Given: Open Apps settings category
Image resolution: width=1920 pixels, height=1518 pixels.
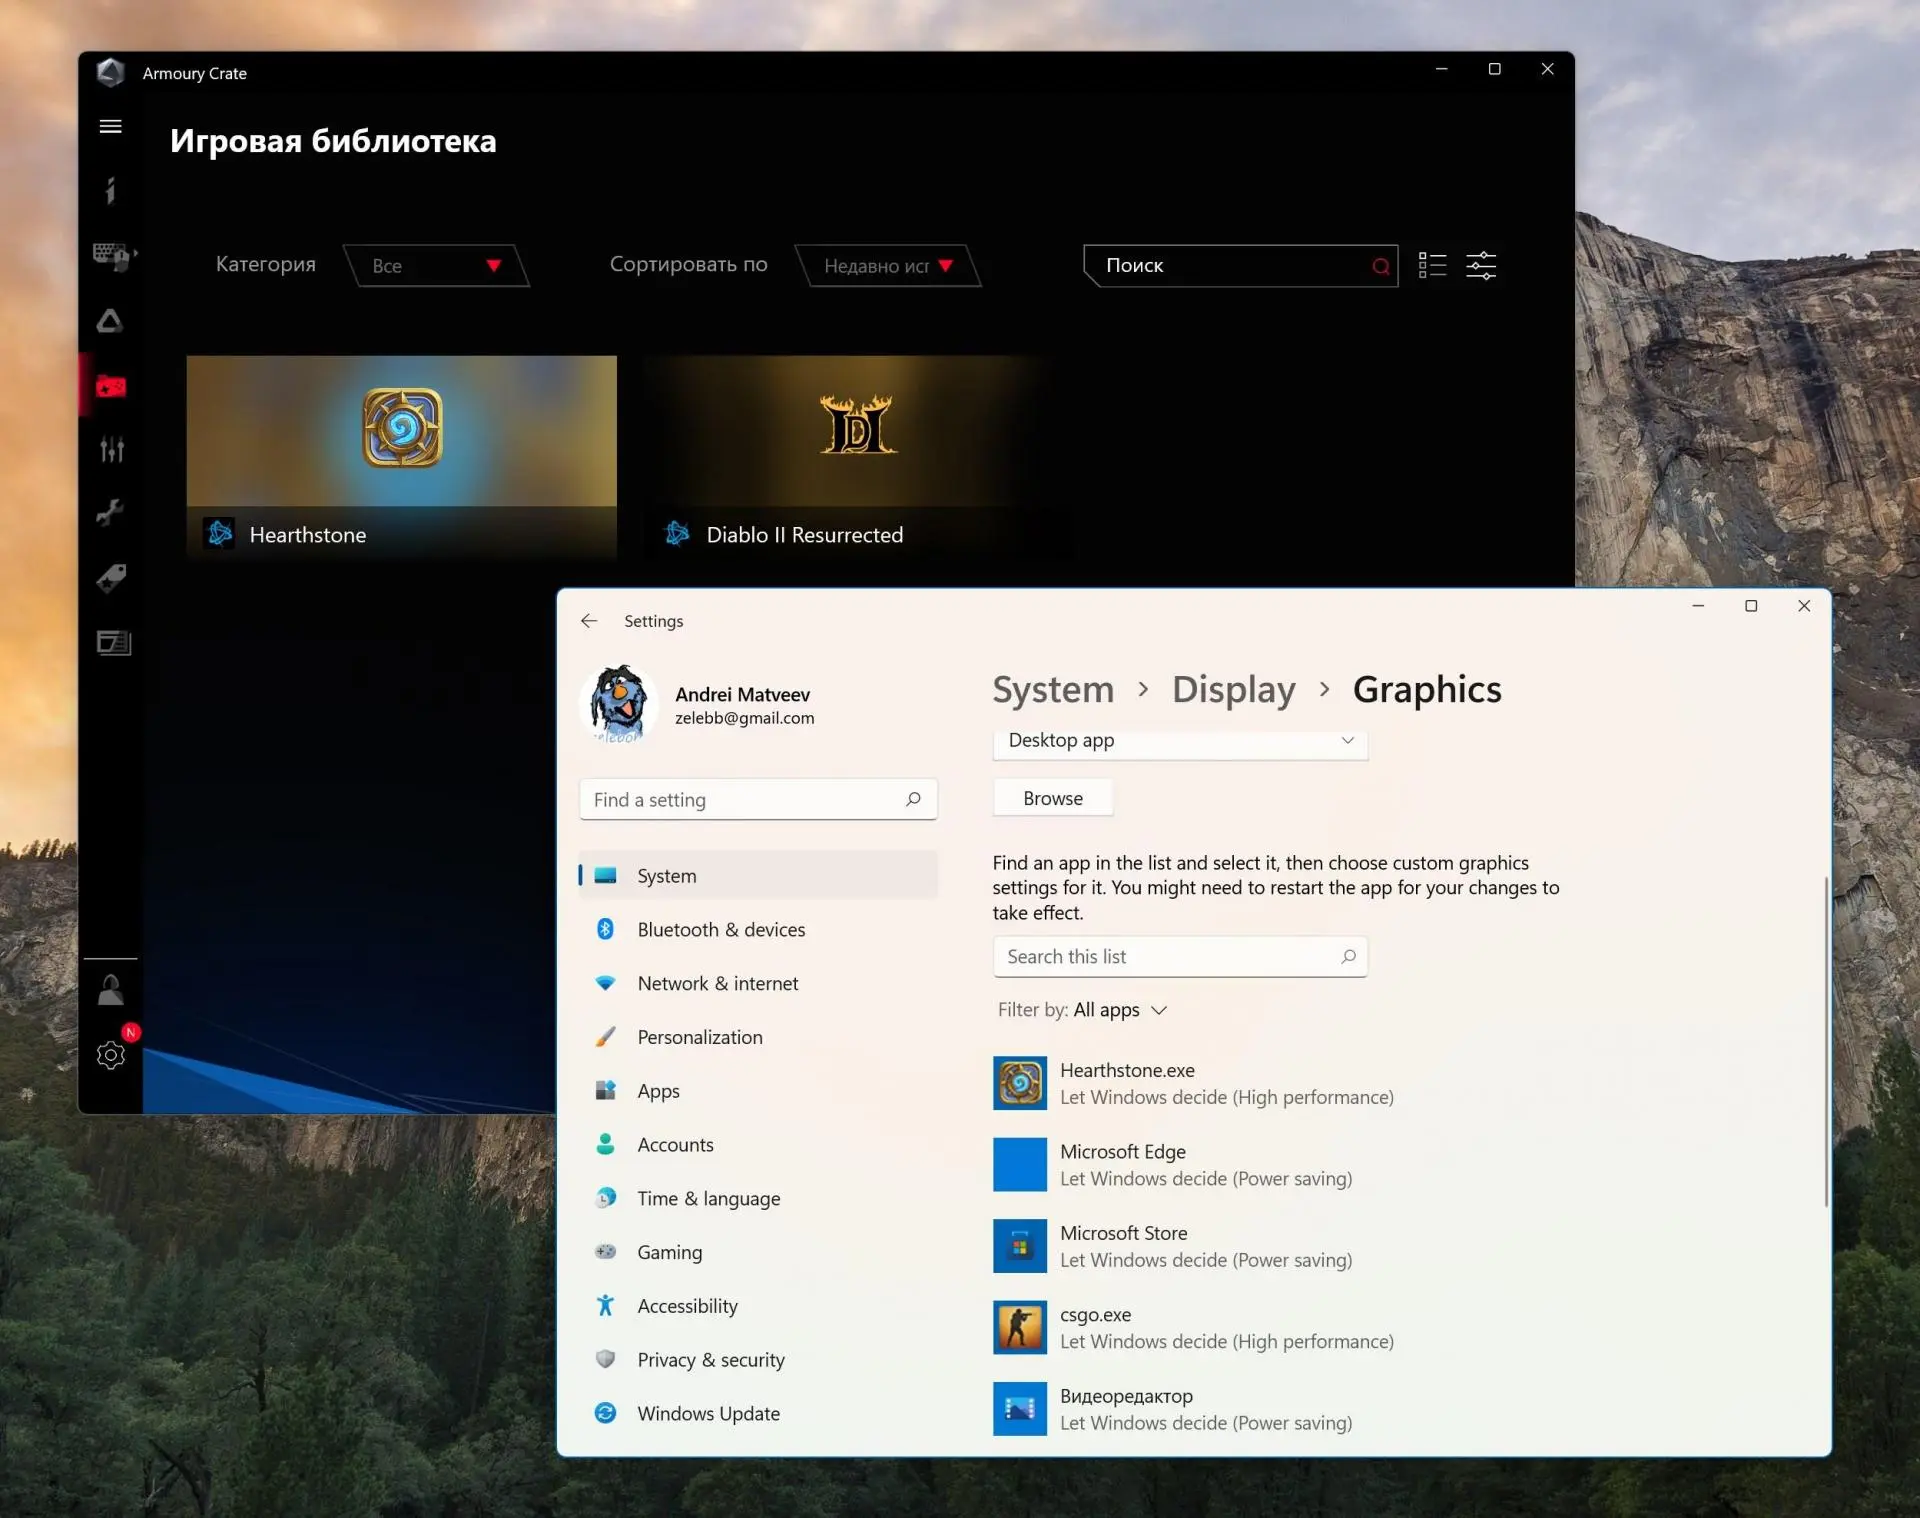Looking at the screenshot, I should pyautogui.click(x=758, y=1091).
